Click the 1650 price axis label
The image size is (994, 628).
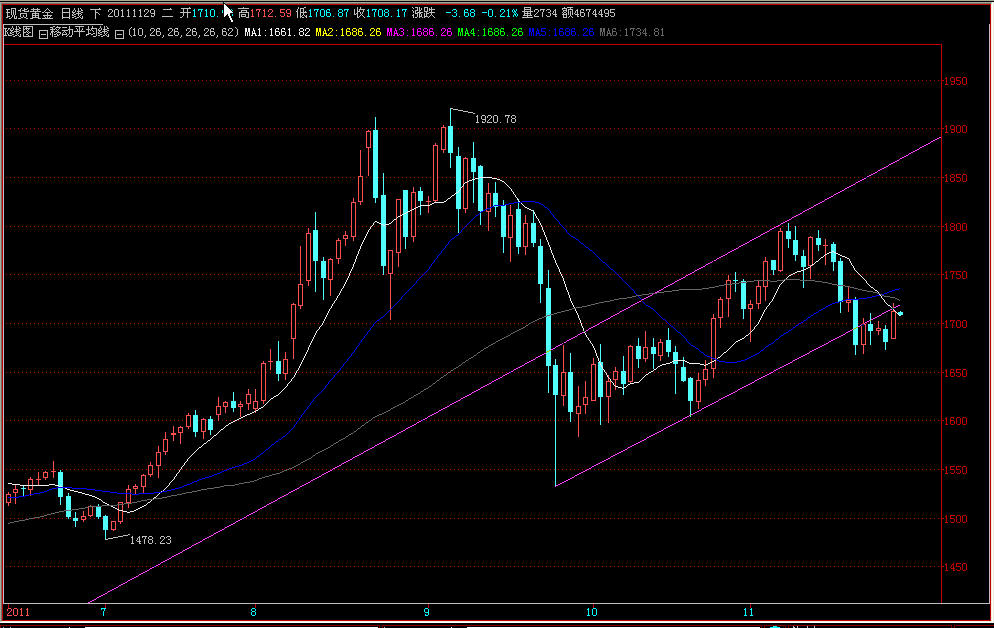pos(955,373)
